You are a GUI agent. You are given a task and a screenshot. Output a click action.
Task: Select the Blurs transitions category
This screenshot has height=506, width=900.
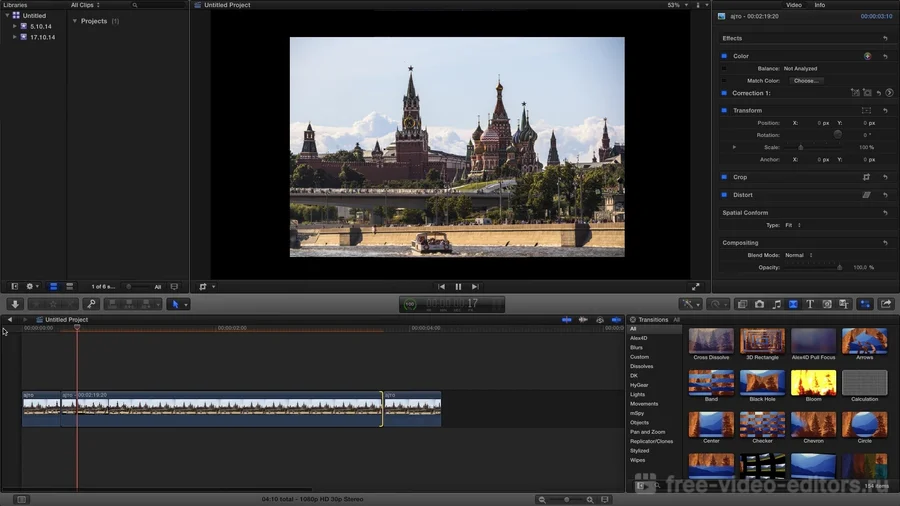[x=636, y=348]
